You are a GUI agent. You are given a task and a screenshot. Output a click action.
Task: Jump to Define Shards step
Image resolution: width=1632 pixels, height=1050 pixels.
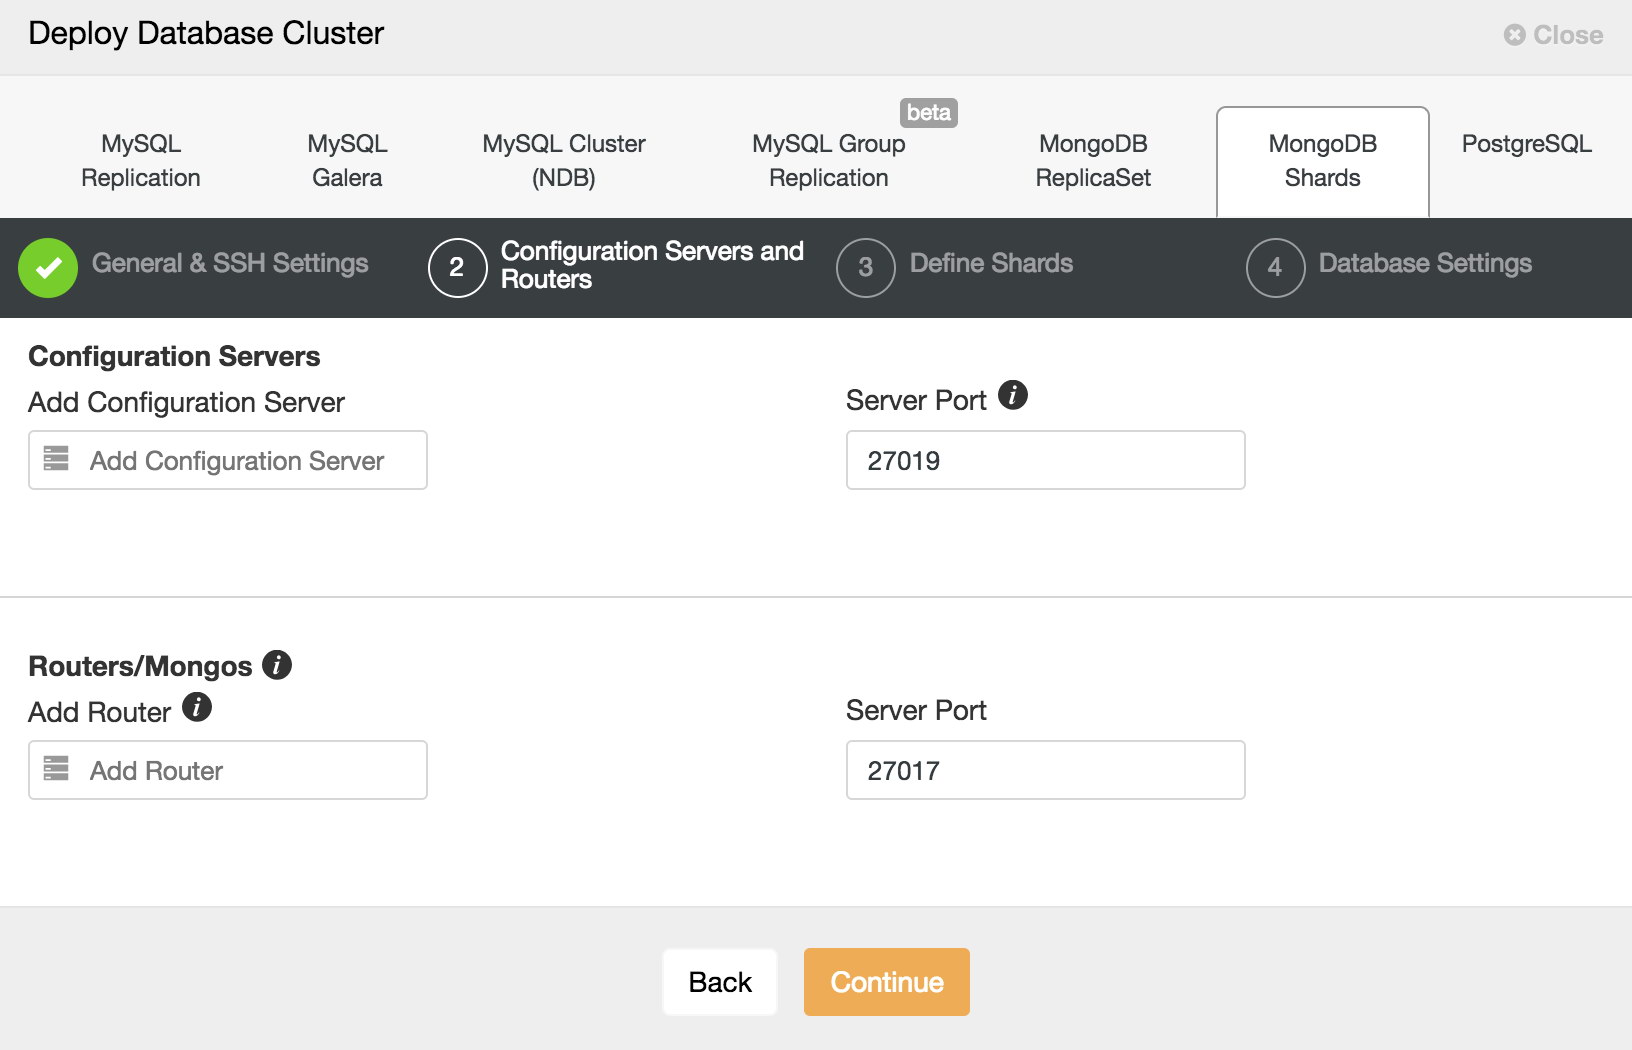(991, 263)
